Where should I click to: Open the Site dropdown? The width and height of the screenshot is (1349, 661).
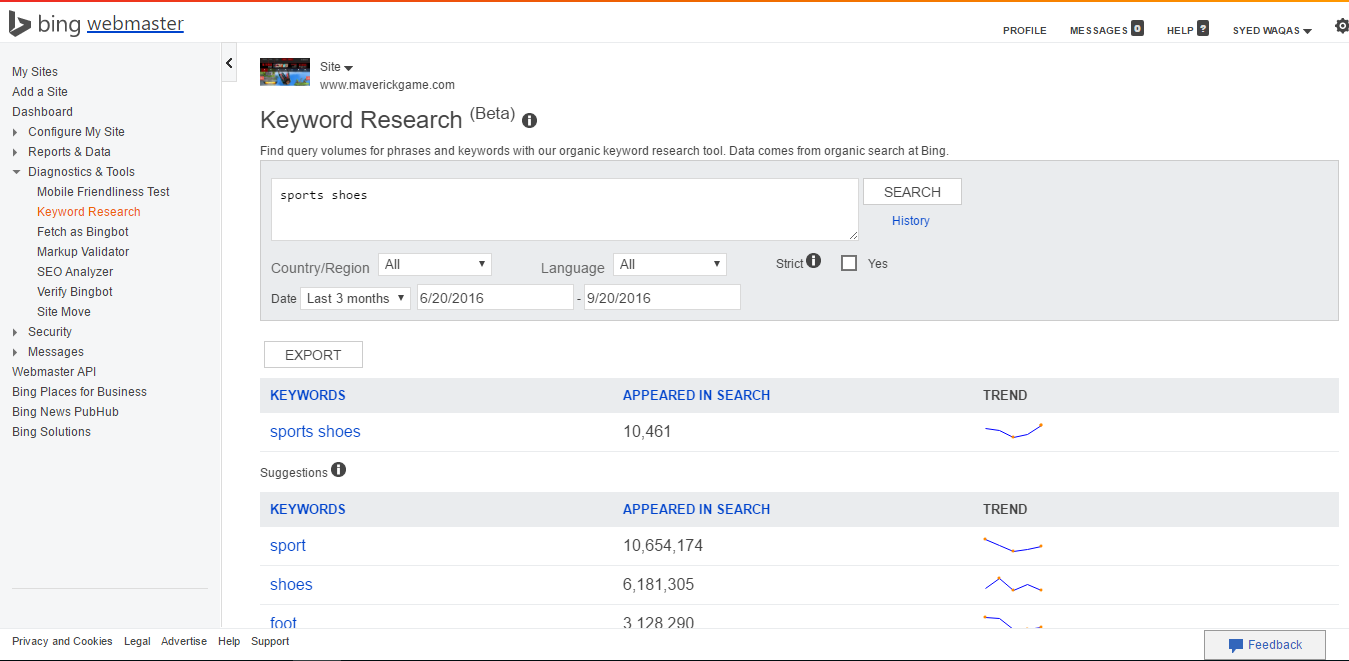click(337, 67)
